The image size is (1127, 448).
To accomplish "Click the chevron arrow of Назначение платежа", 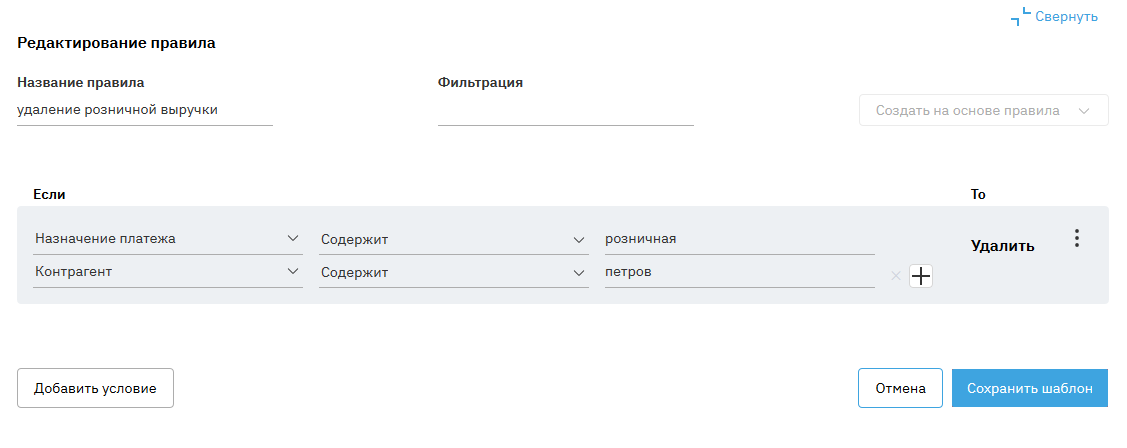I will pyautogui.click(x=293, y=238).
